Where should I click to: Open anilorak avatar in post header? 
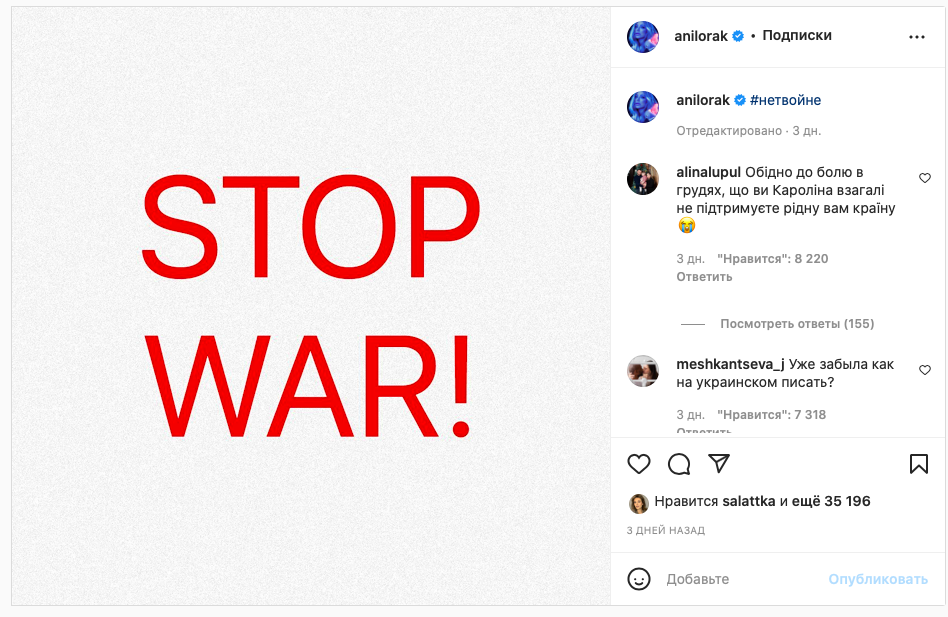643,37
